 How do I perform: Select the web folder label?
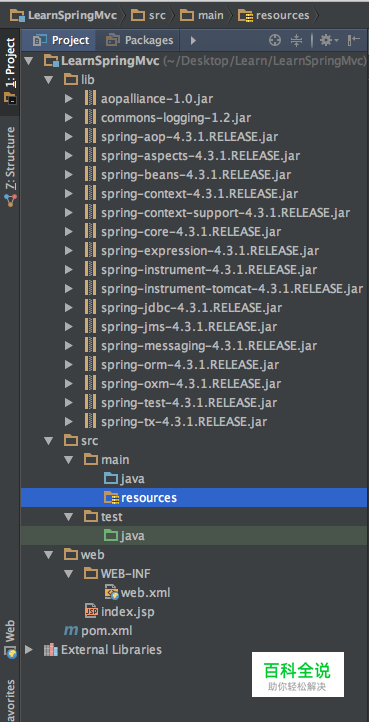point(93,555)
